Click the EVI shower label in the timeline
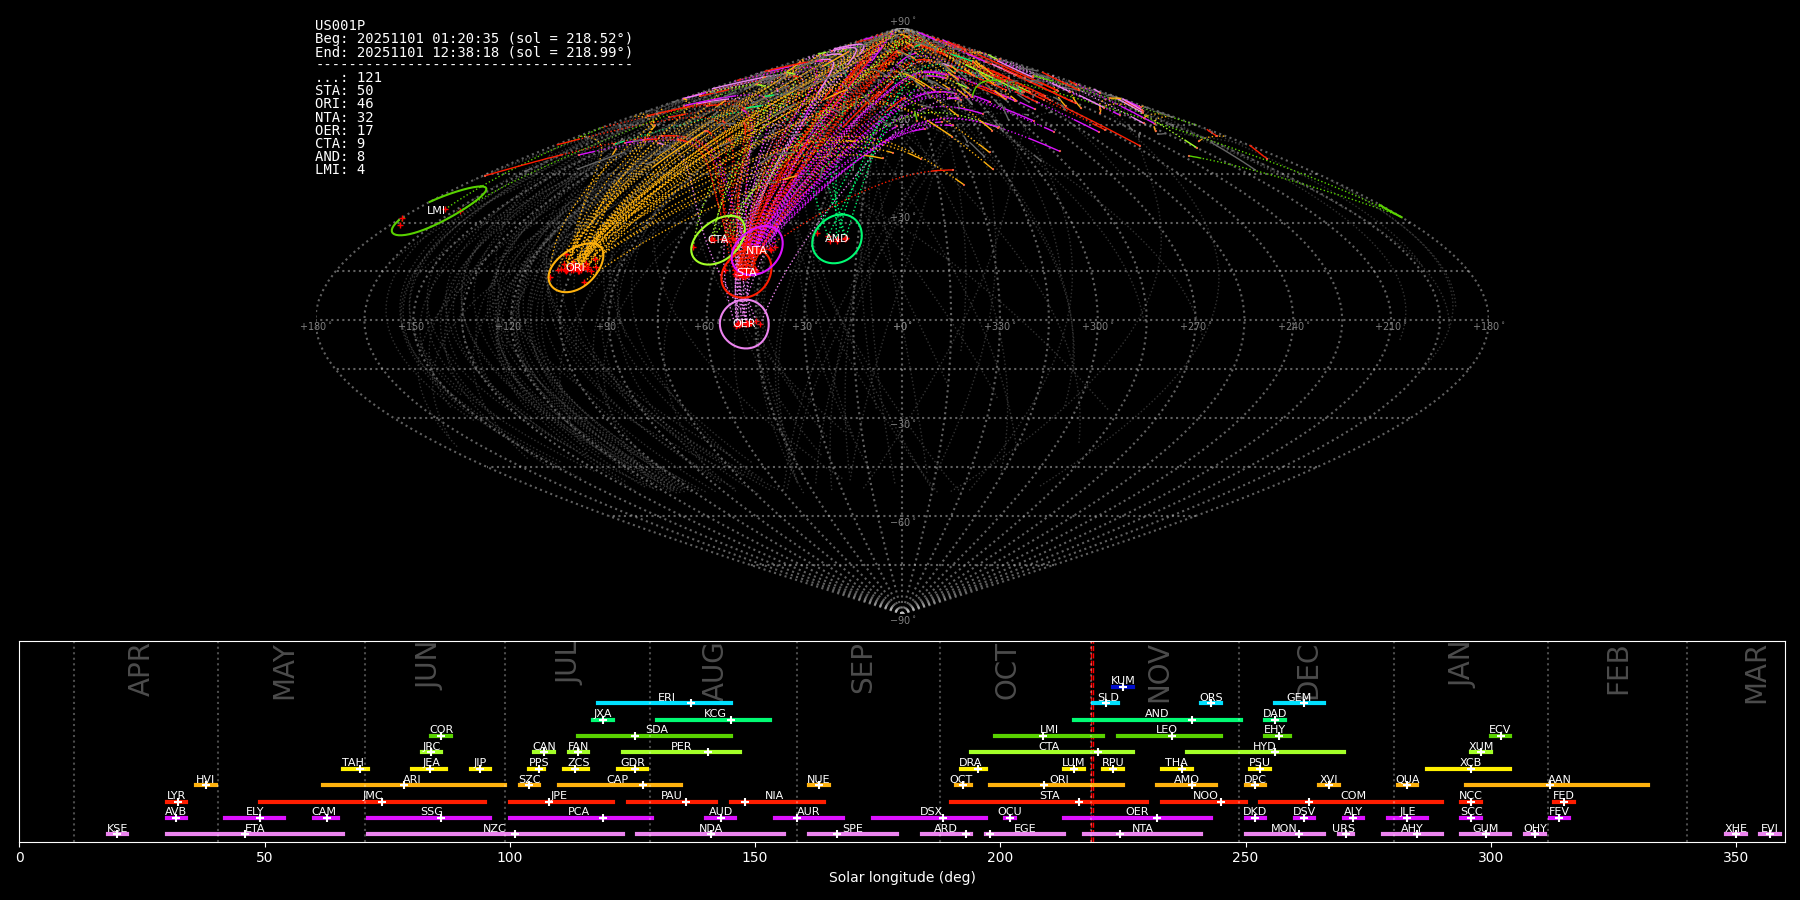Viewport: 1800px width, 900px height. [1769, 829]
